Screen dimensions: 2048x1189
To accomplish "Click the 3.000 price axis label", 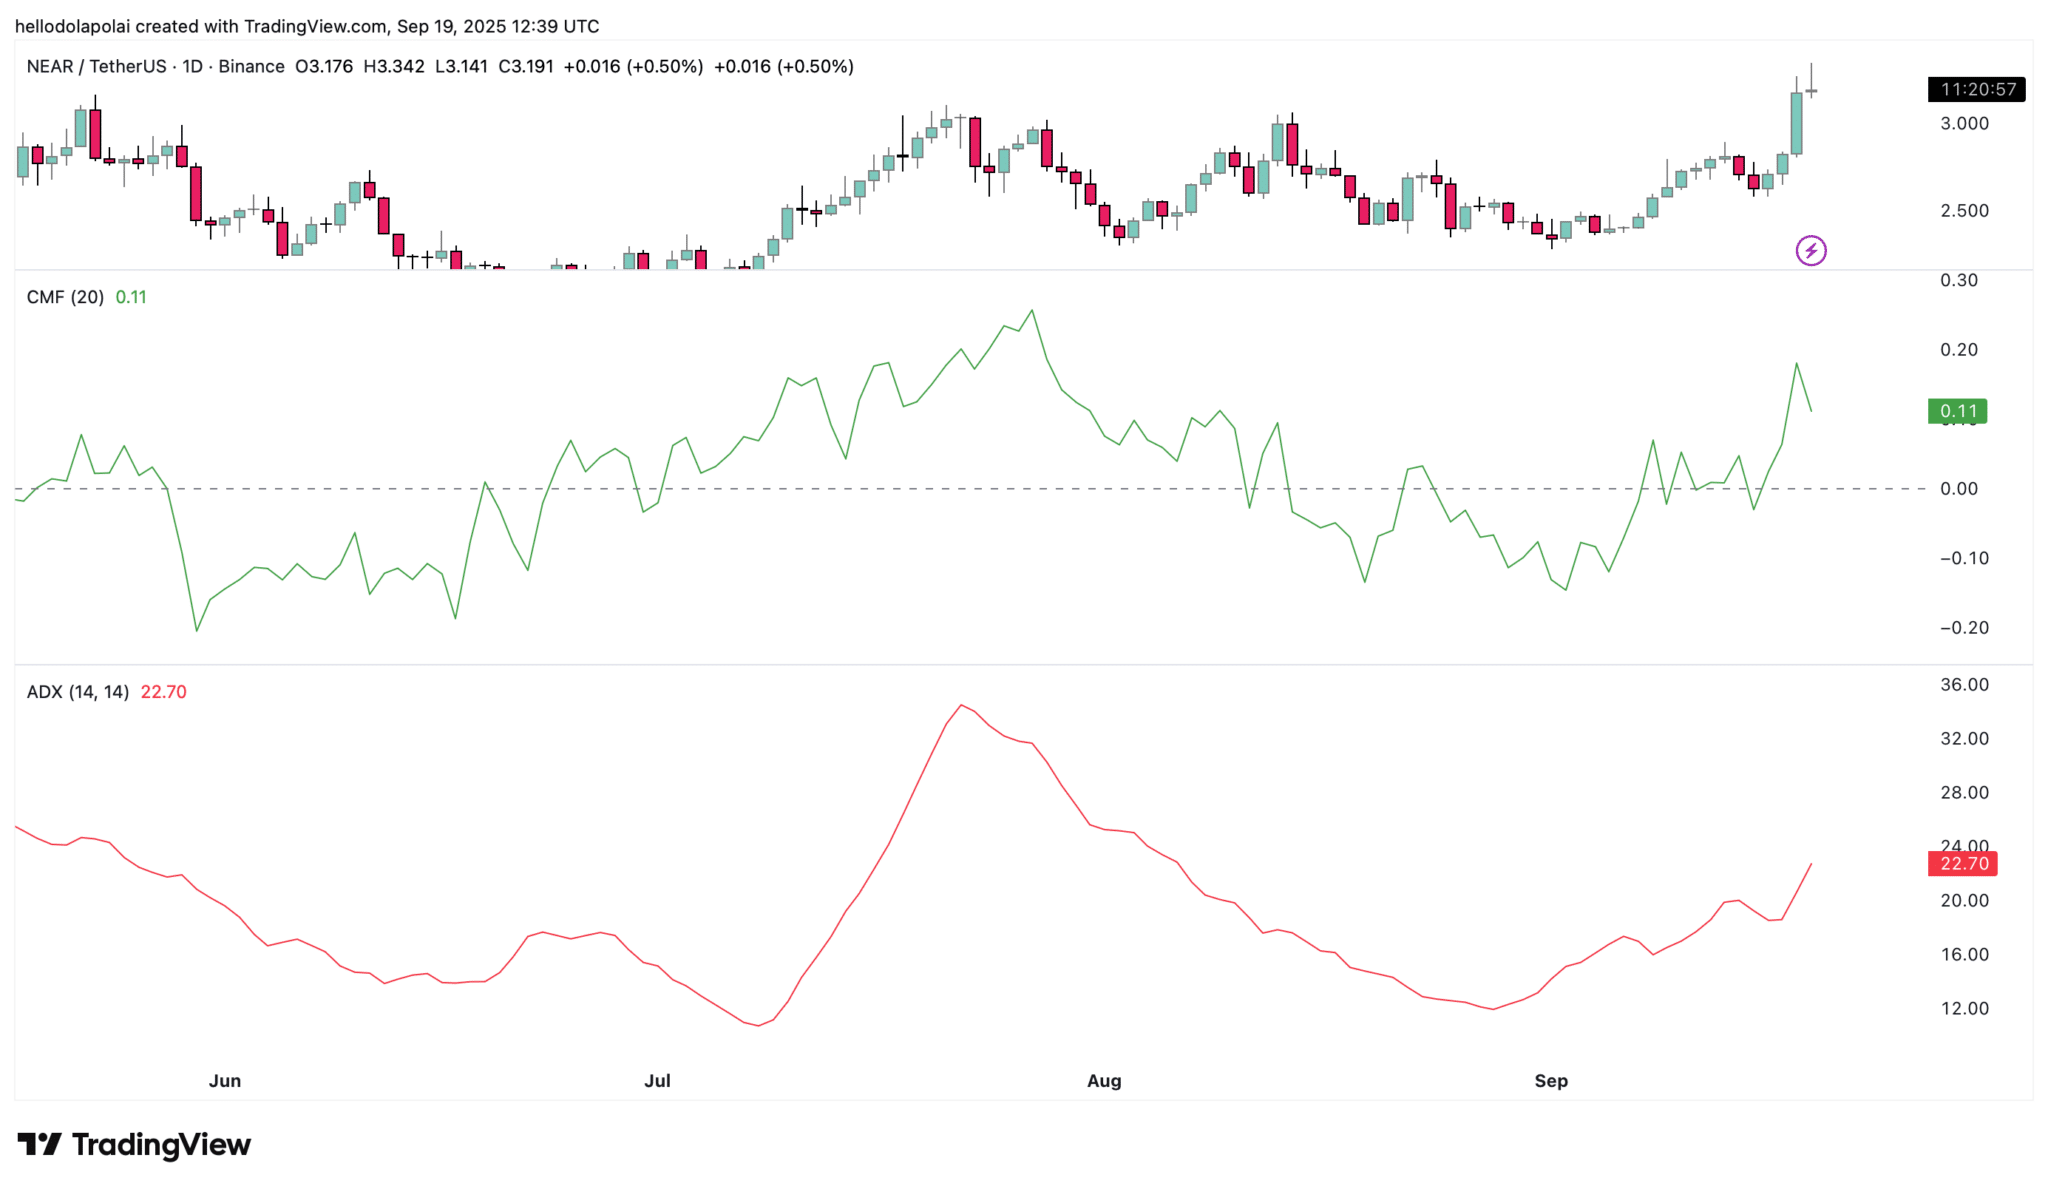I will coord(1964,124).
